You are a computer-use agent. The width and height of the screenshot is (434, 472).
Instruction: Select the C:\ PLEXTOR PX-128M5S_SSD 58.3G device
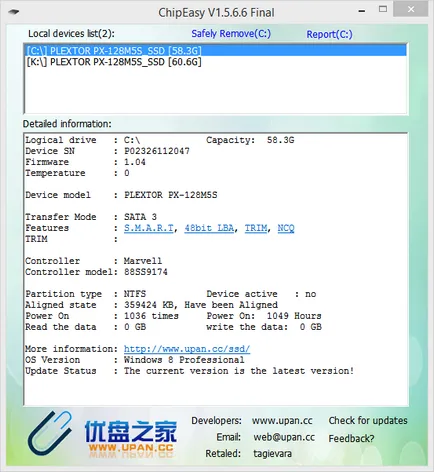pyautogui.click(x=216, y=51)
